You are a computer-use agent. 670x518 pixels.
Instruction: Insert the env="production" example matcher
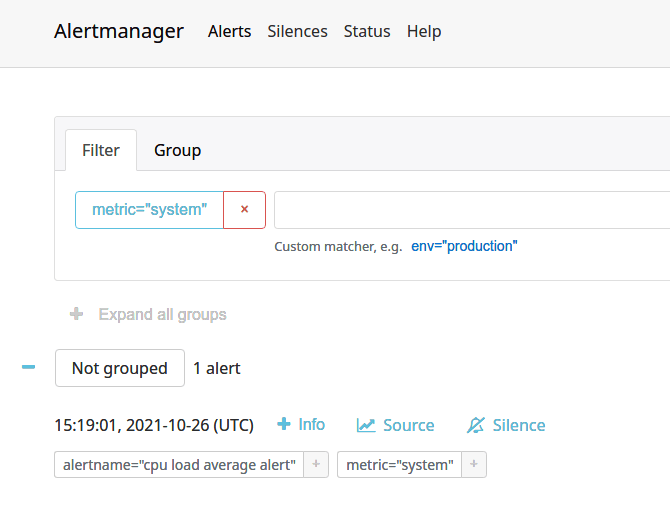[x=464, y=246]
